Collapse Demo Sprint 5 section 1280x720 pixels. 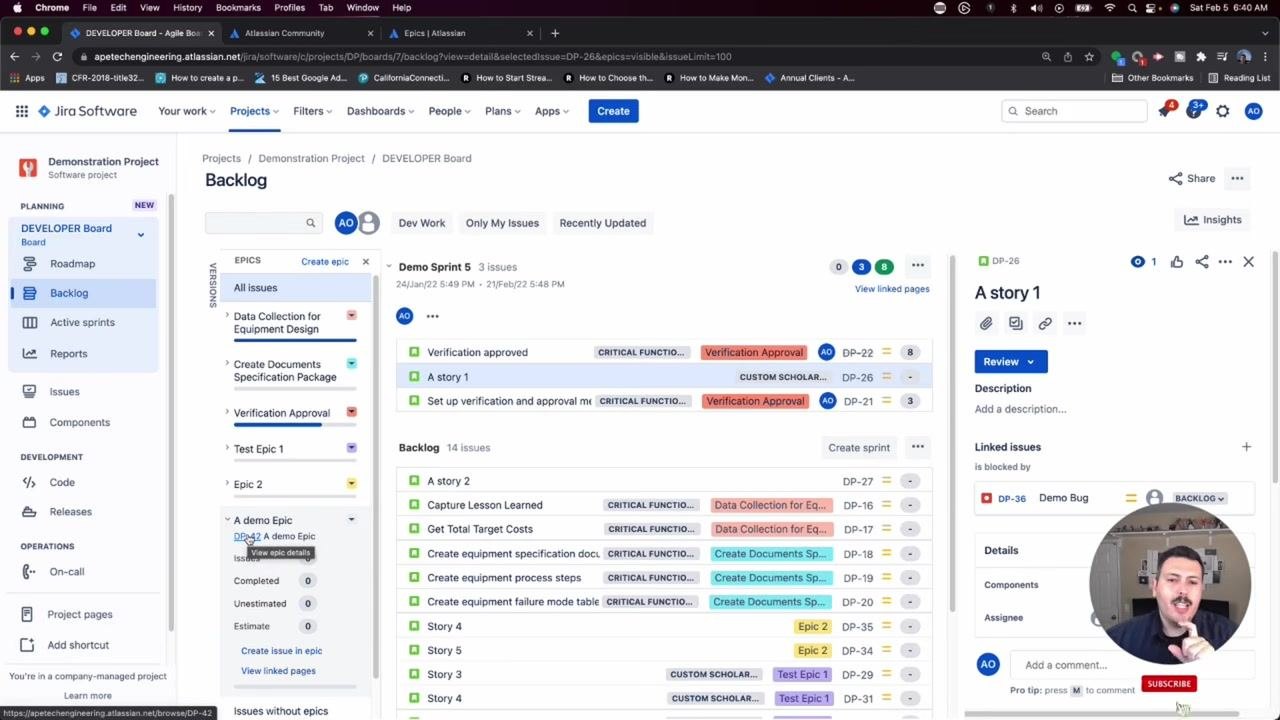(389, 267)
